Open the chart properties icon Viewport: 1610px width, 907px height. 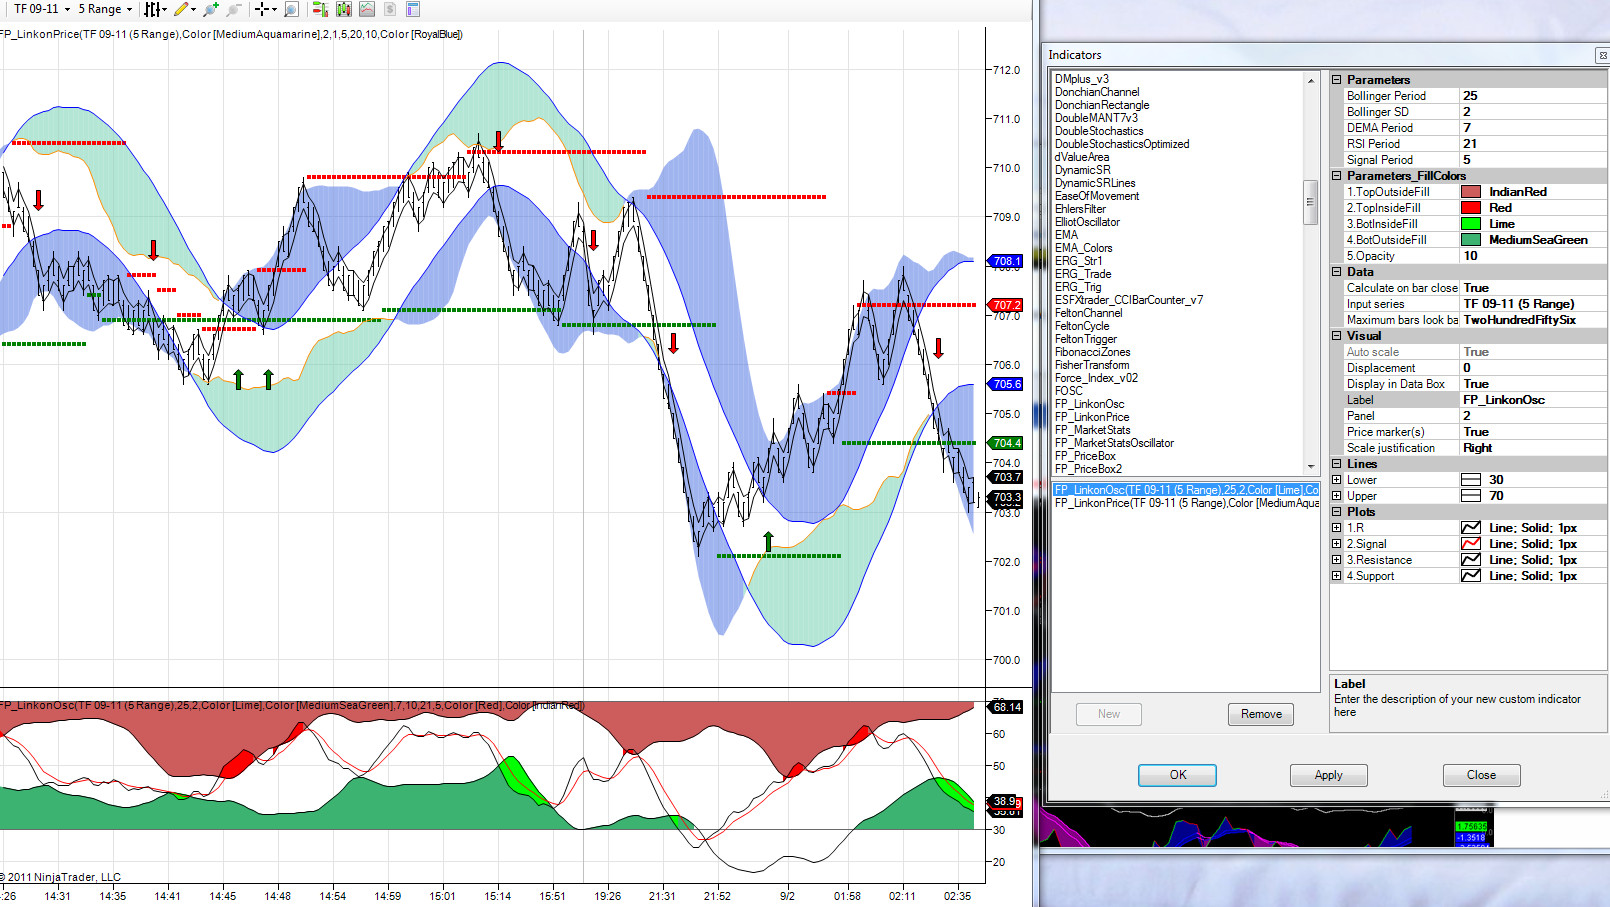pyautogui.click(x=413, y=9)
